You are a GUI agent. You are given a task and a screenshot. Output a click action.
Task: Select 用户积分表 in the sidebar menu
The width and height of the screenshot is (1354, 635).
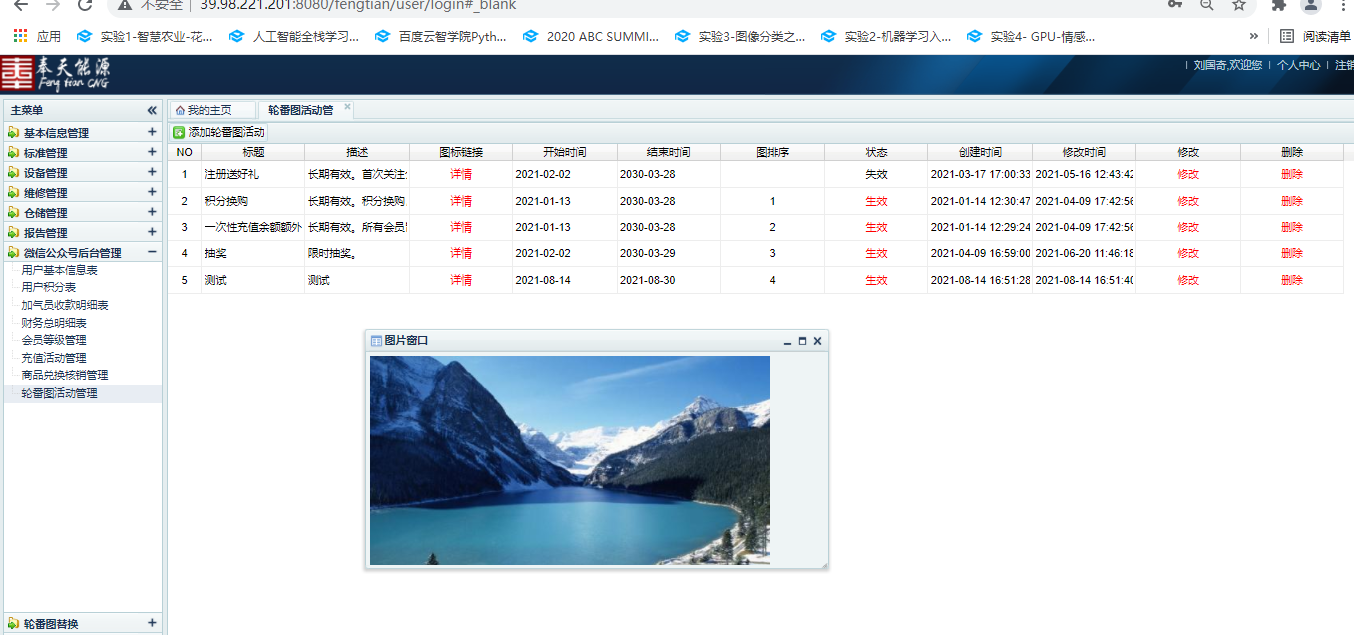tap(49, 287)
